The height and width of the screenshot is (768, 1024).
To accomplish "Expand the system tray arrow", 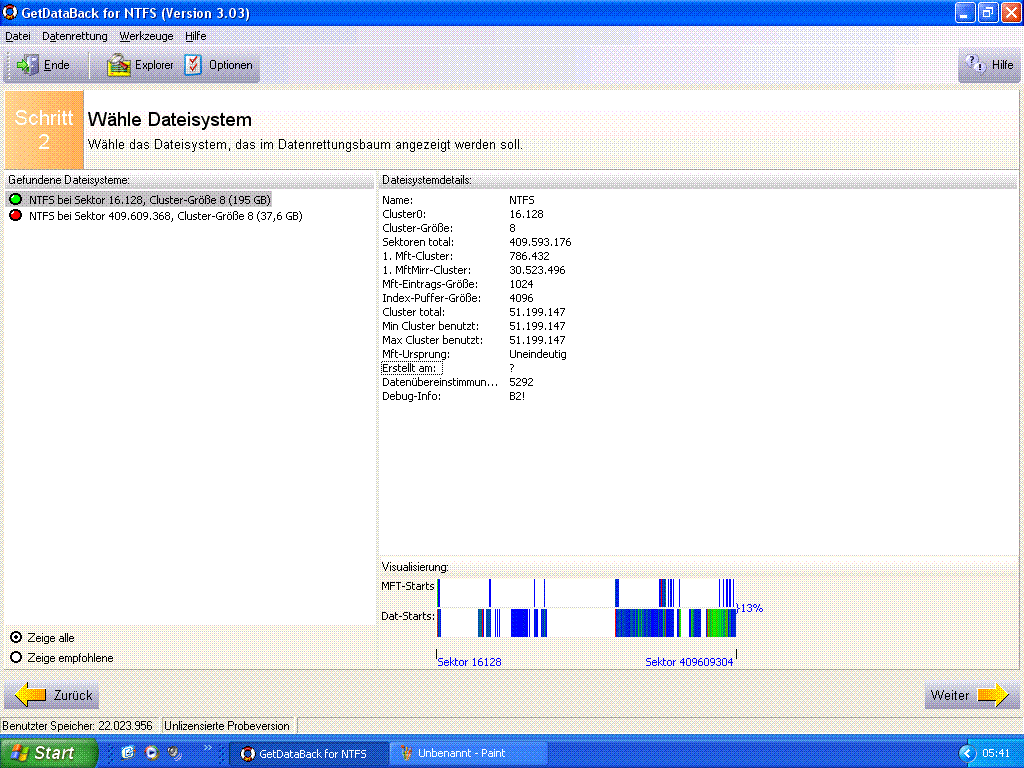I will 966,754.
